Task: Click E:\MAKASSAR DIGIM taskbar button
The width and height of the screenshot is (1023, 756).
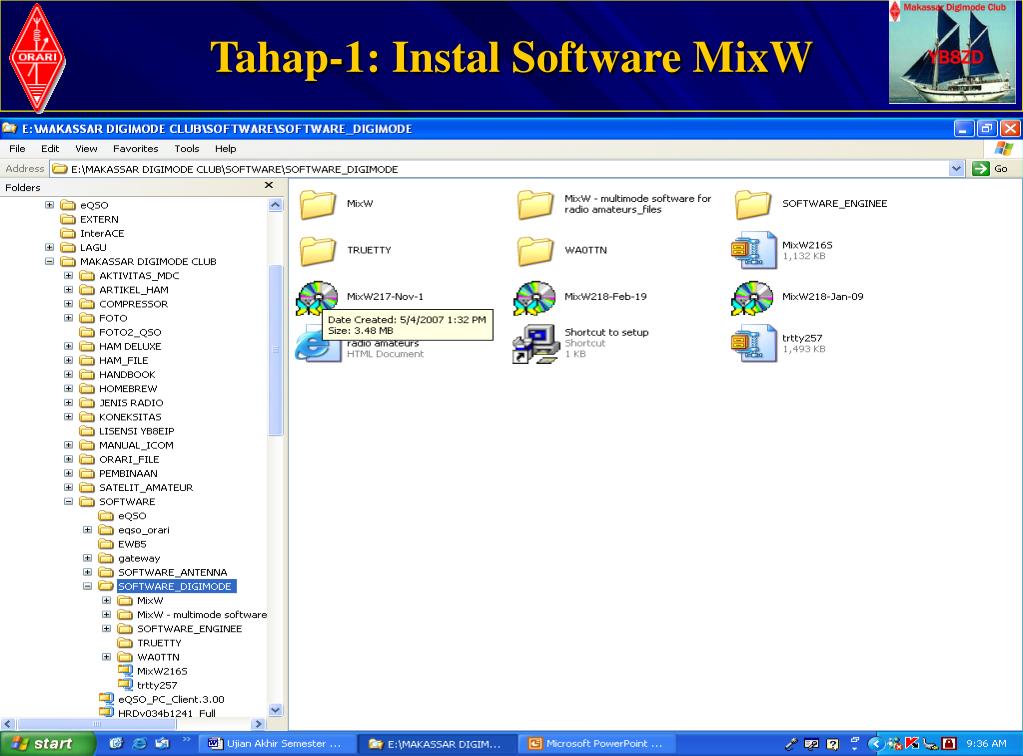Action: [436, 744]
